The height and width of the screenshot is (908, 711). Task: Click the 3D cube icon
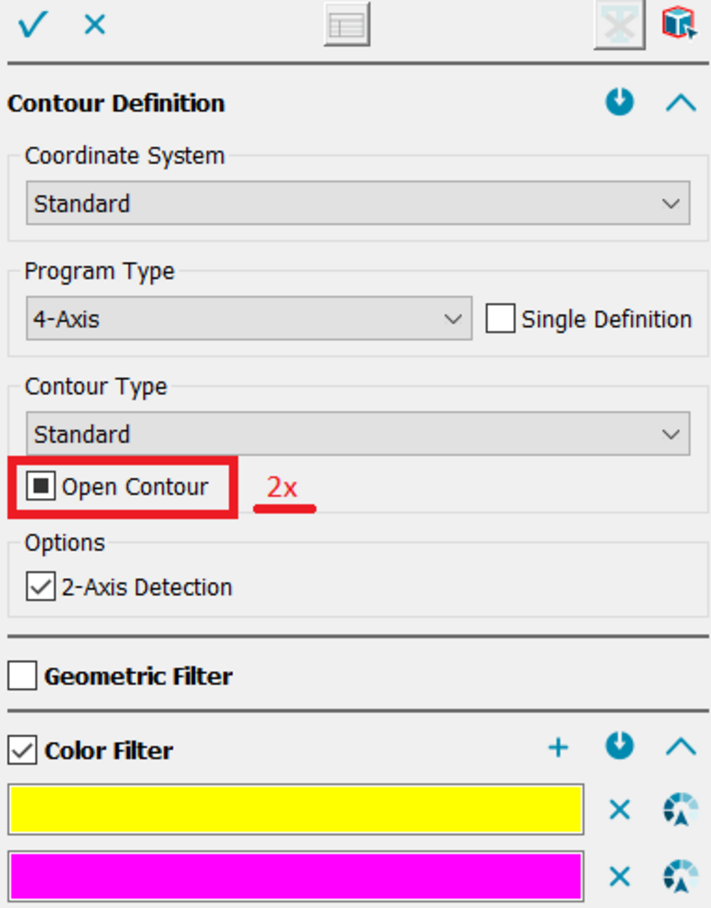coord(679,23)
